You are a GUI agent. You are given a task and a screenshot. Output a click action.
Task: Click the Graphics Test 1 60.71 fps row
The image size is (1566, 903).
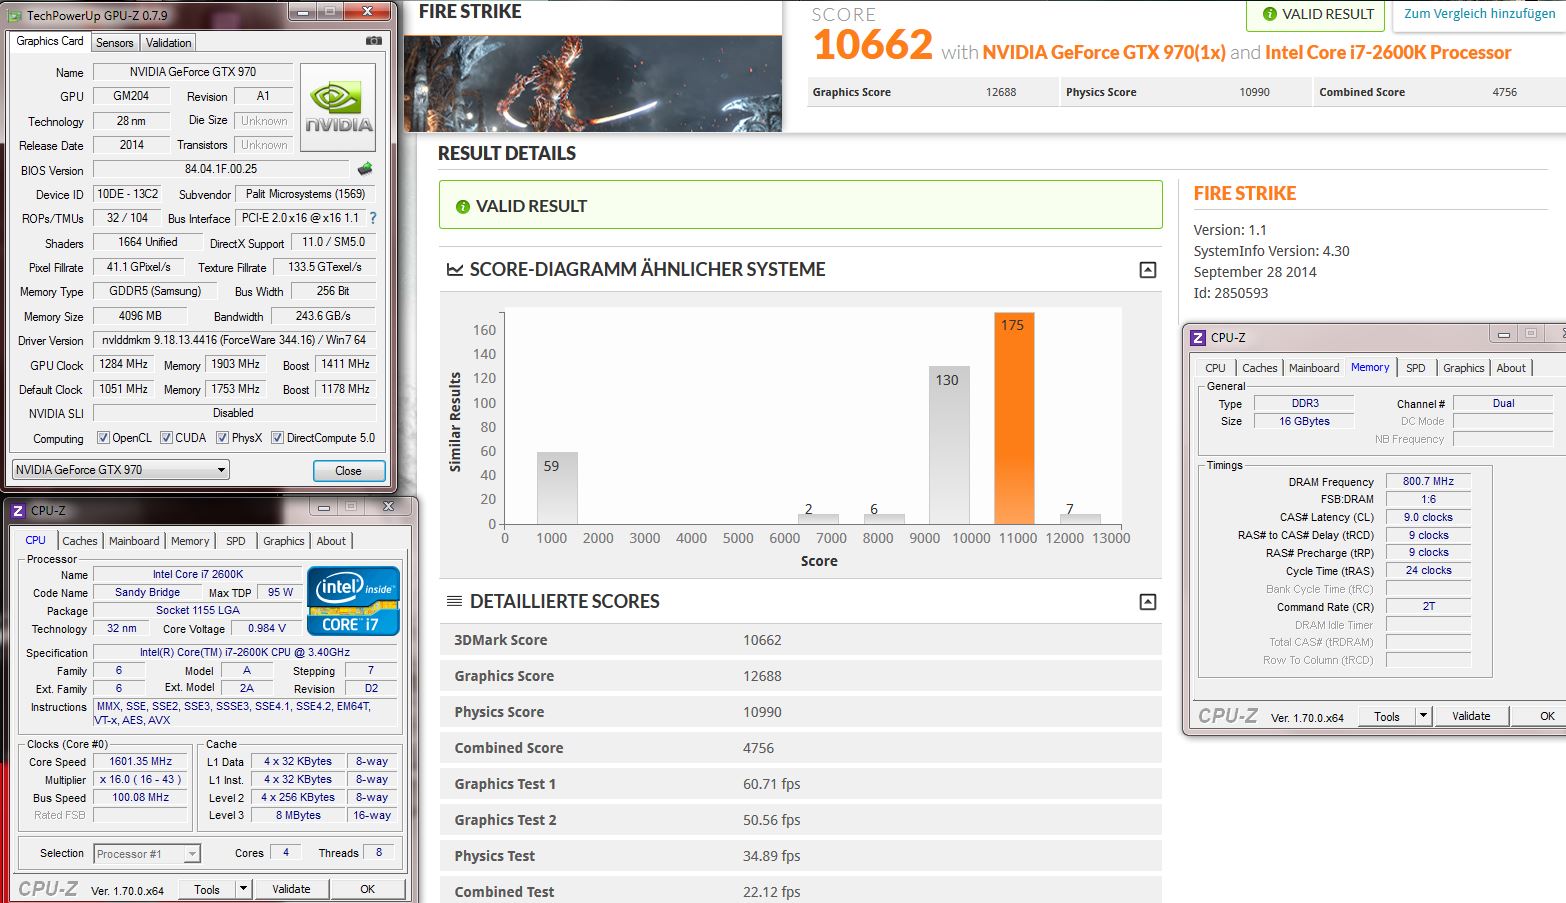click(x=801, y=784)
